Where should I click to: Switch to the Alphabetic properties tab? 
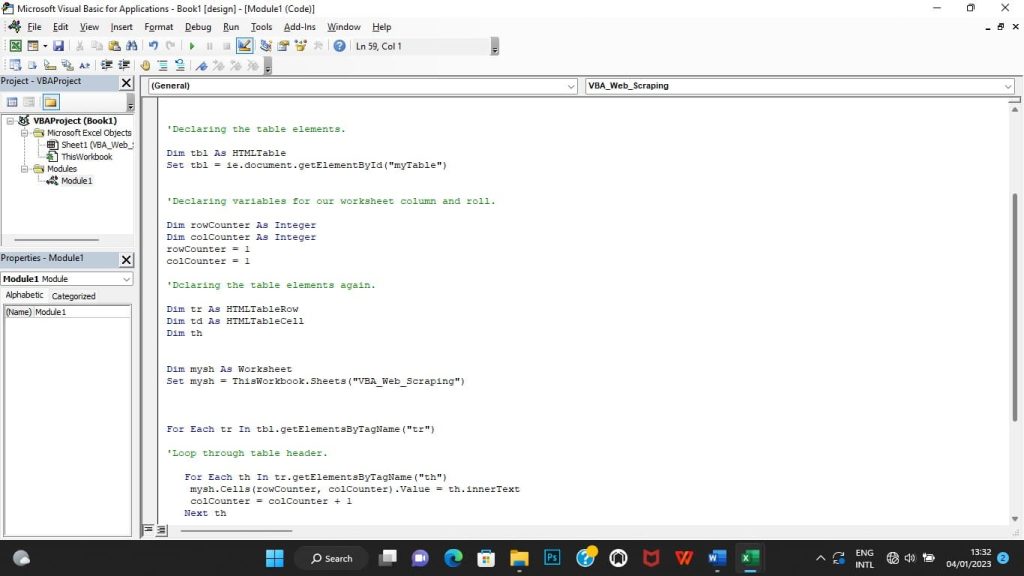click(24, 295)
